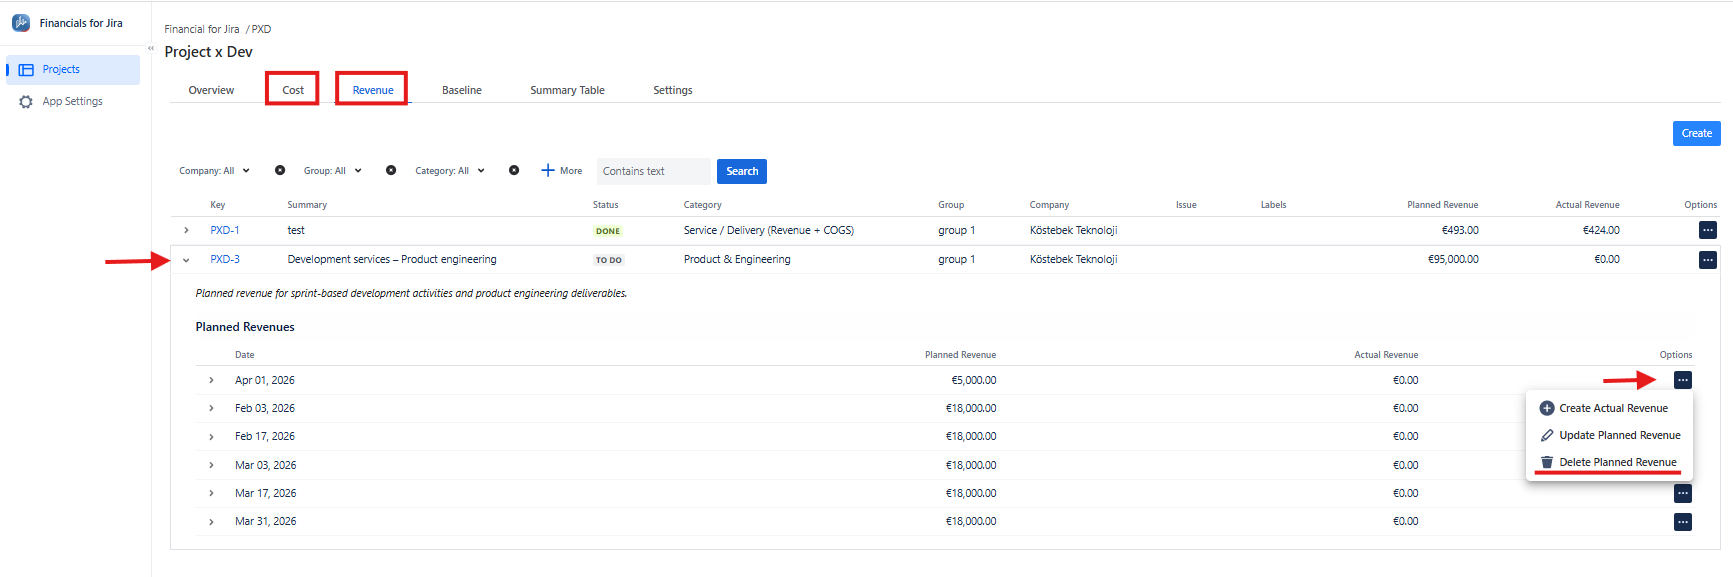
Task: Open Projects in the sidebar
Action: [x=73, y=70]
